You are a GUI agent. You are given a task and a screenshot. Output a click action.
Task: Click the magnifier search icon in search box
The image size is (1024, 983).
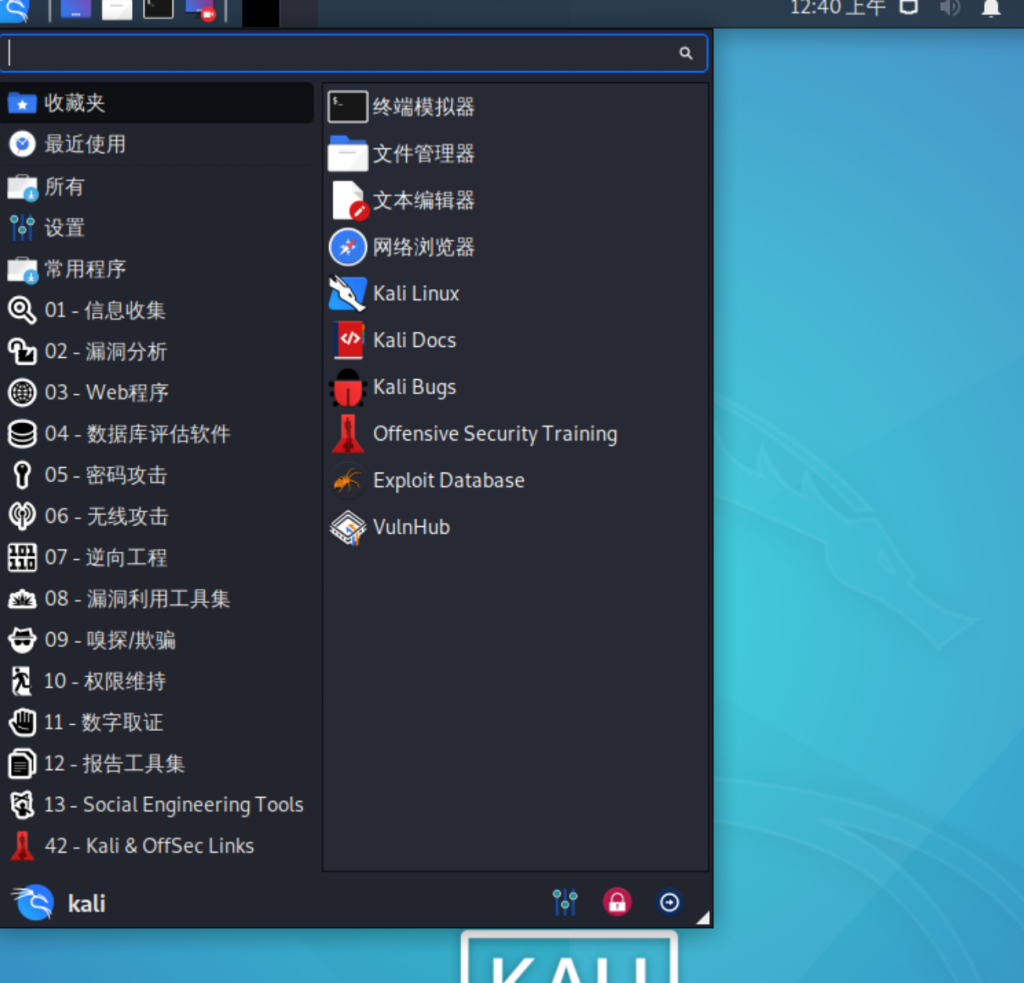click(x=685, y=53)
